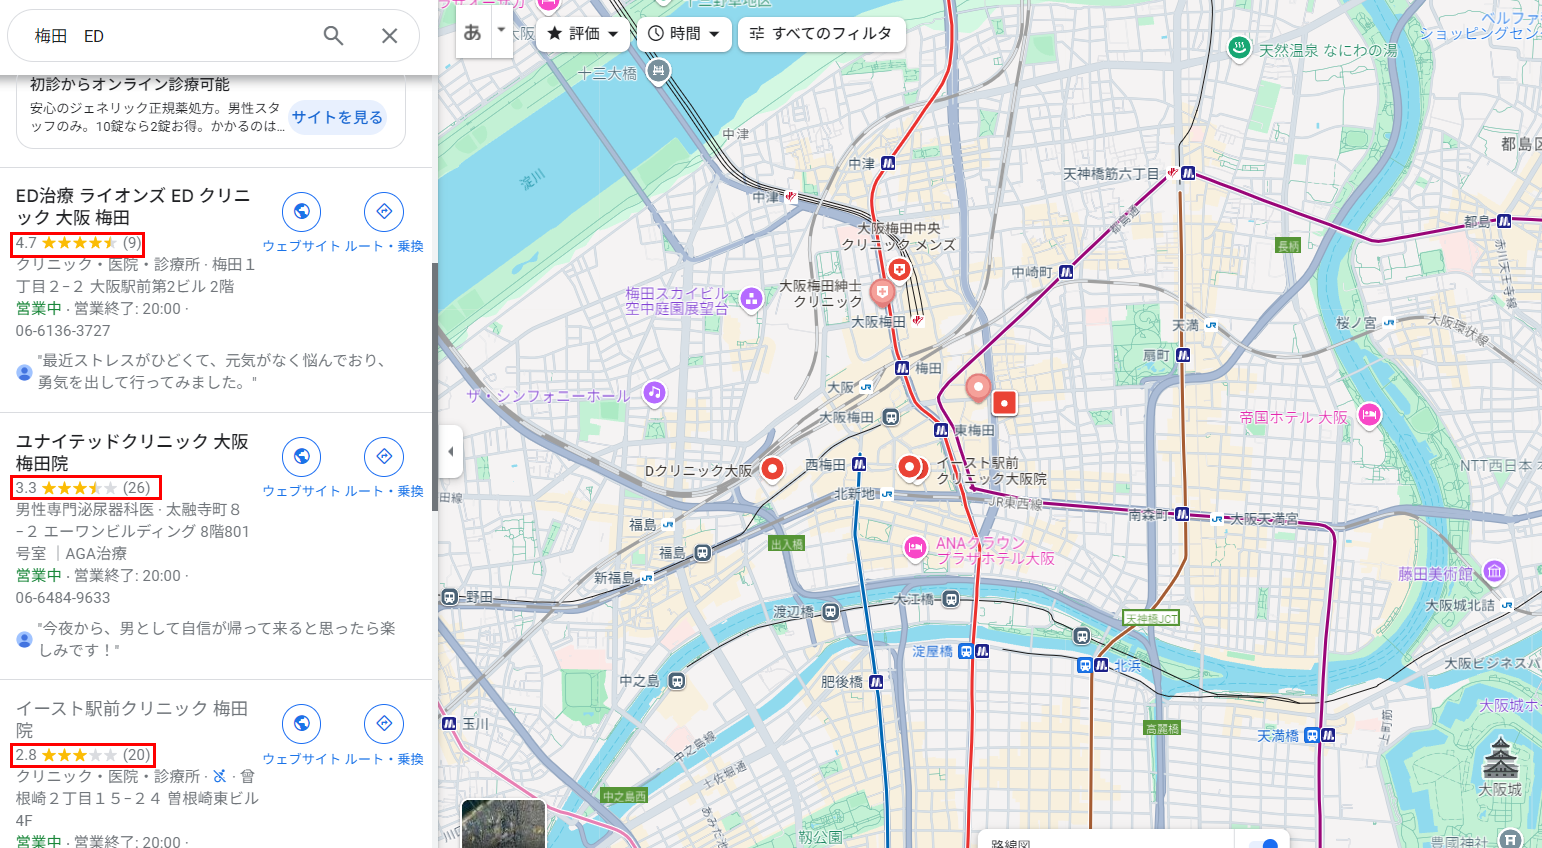Collapse the side panel with the arrow

(450, 452)
